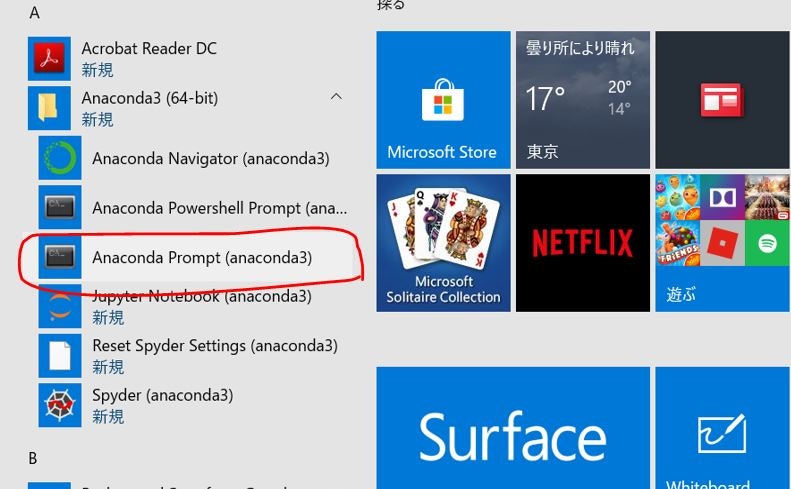Click Anaconda Powershell Prompt console icon

pos(60,207)
